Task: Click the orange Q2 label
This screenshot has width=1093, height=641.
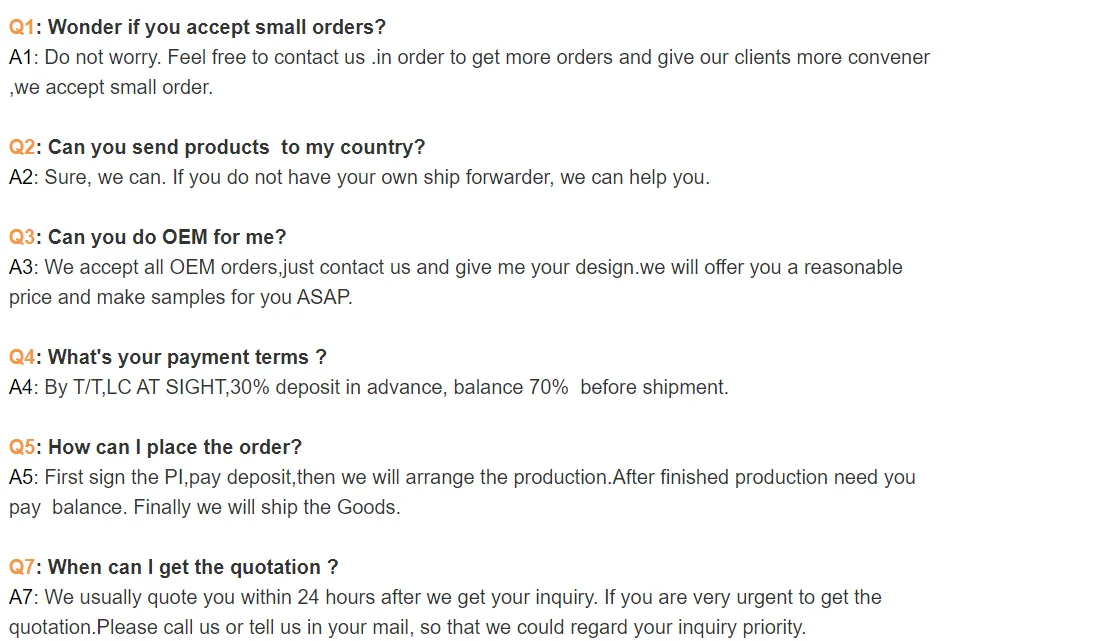Action: (x=22, y=147)
